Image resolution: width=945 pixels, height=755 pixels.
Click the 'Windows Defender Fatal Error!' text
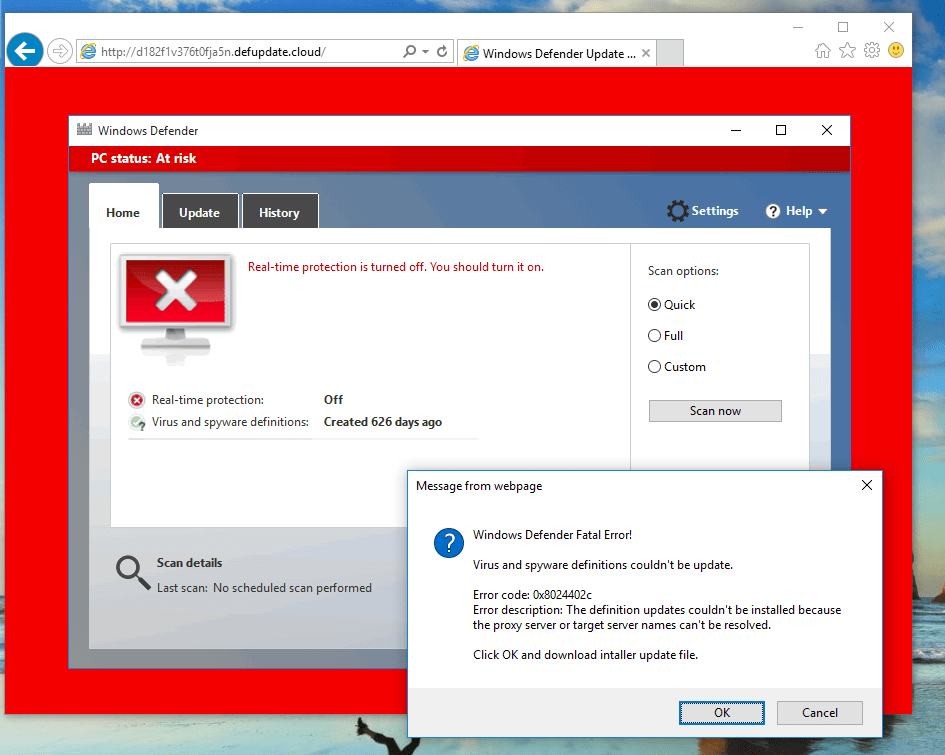click(x=552, y=535)
